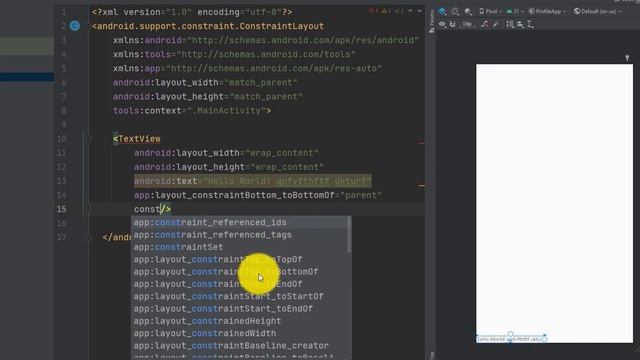640x360 pixels.
Task: Click the orientation/night mode icon in preview toolbar
Action: tap(455, 11)
